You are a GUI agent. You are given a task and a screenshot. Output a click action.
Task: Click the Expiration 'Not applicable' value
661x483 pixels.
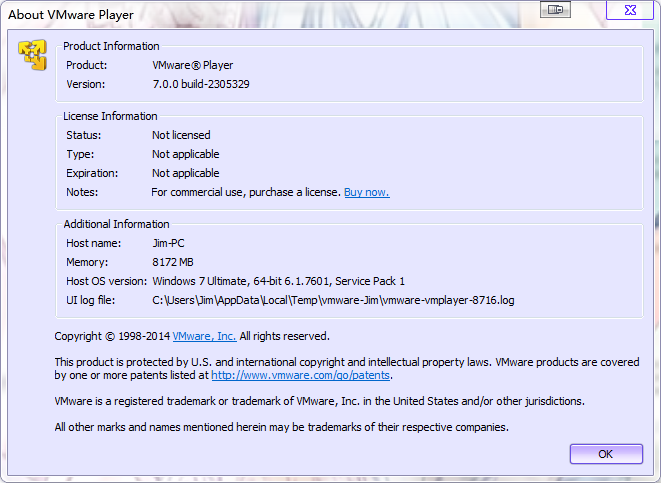click(185, 173)
